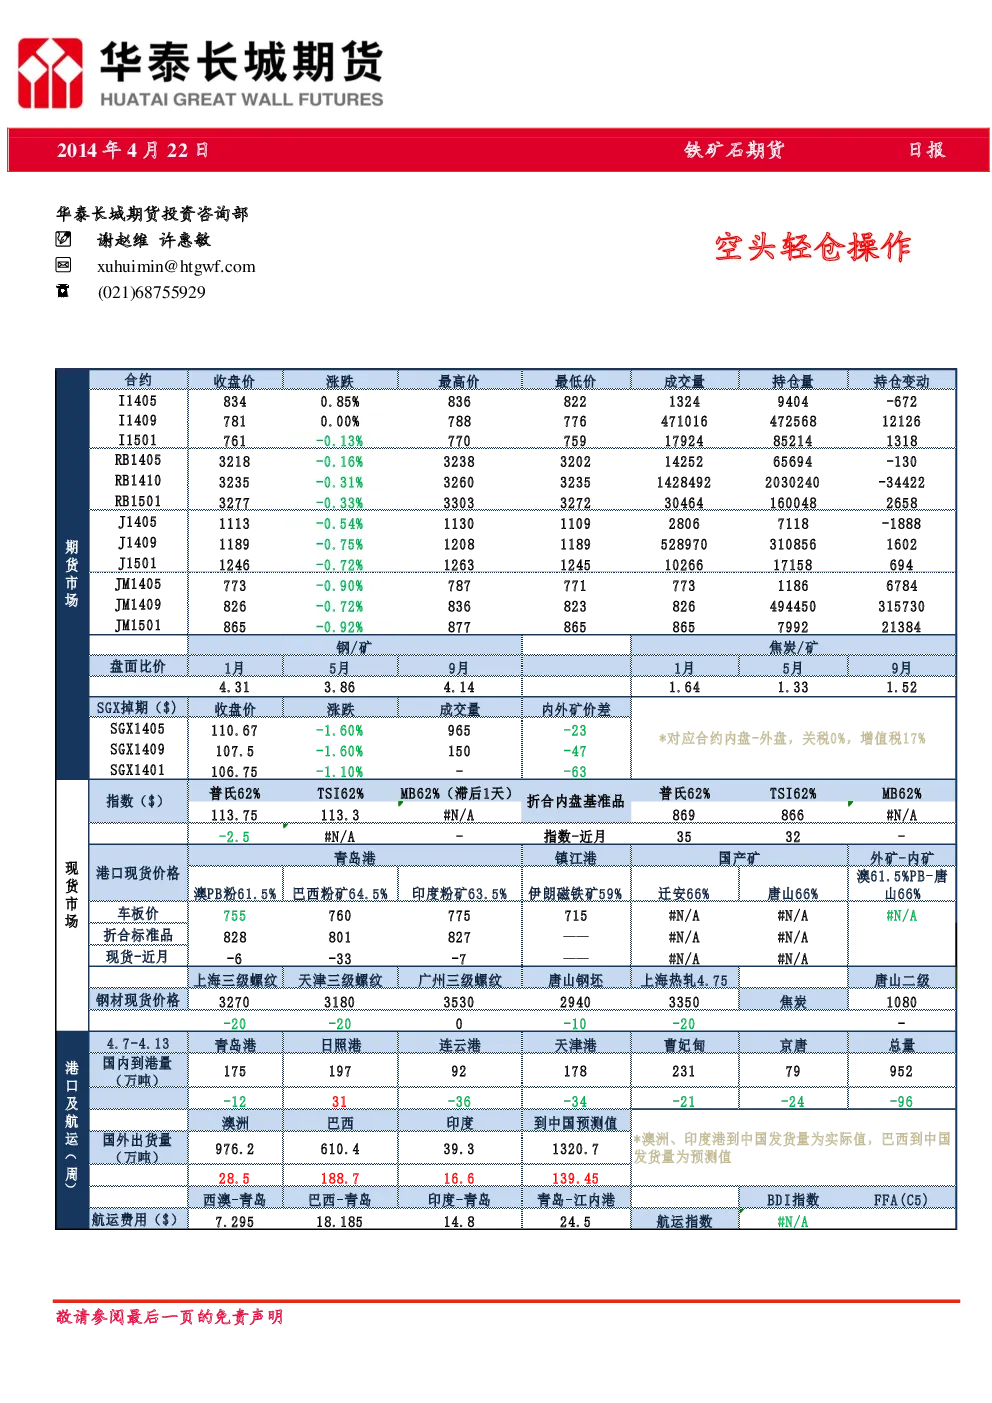
Task: Click the 青岛港 header in spot prices
Action: coord(355,858)
